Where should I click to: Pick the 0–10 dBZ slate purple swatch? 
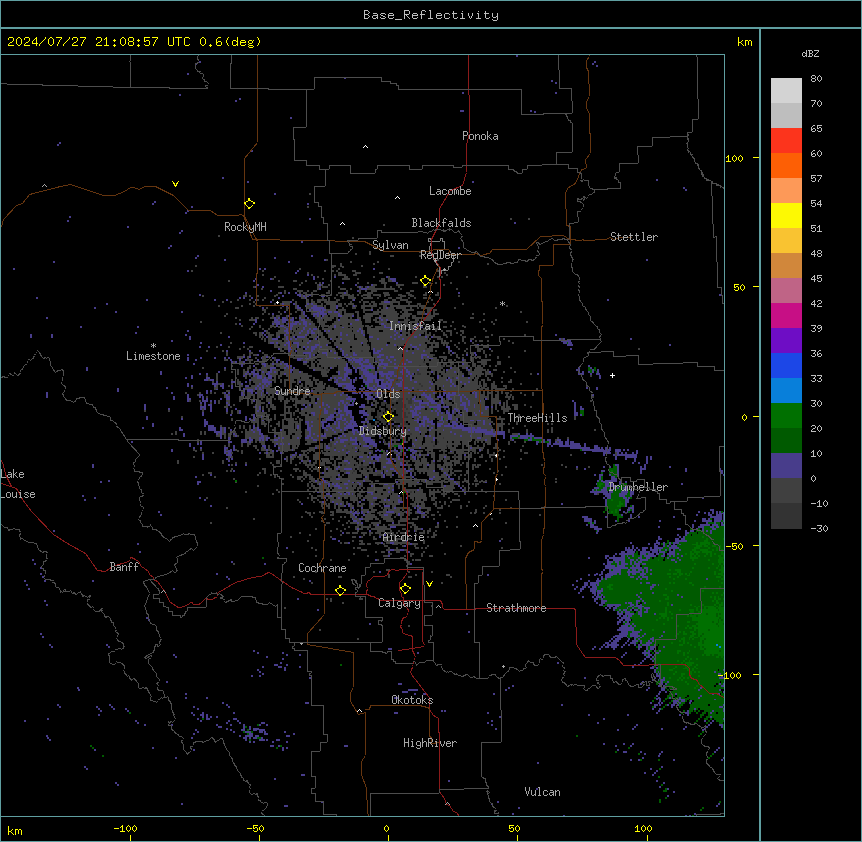pyautogui.click(x=786, y=466)
